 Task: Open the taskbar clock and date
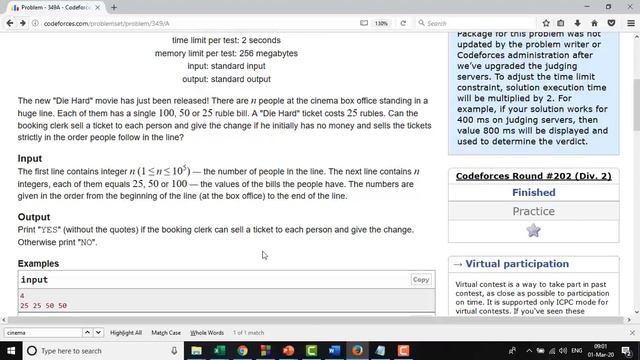coord(601,351)
